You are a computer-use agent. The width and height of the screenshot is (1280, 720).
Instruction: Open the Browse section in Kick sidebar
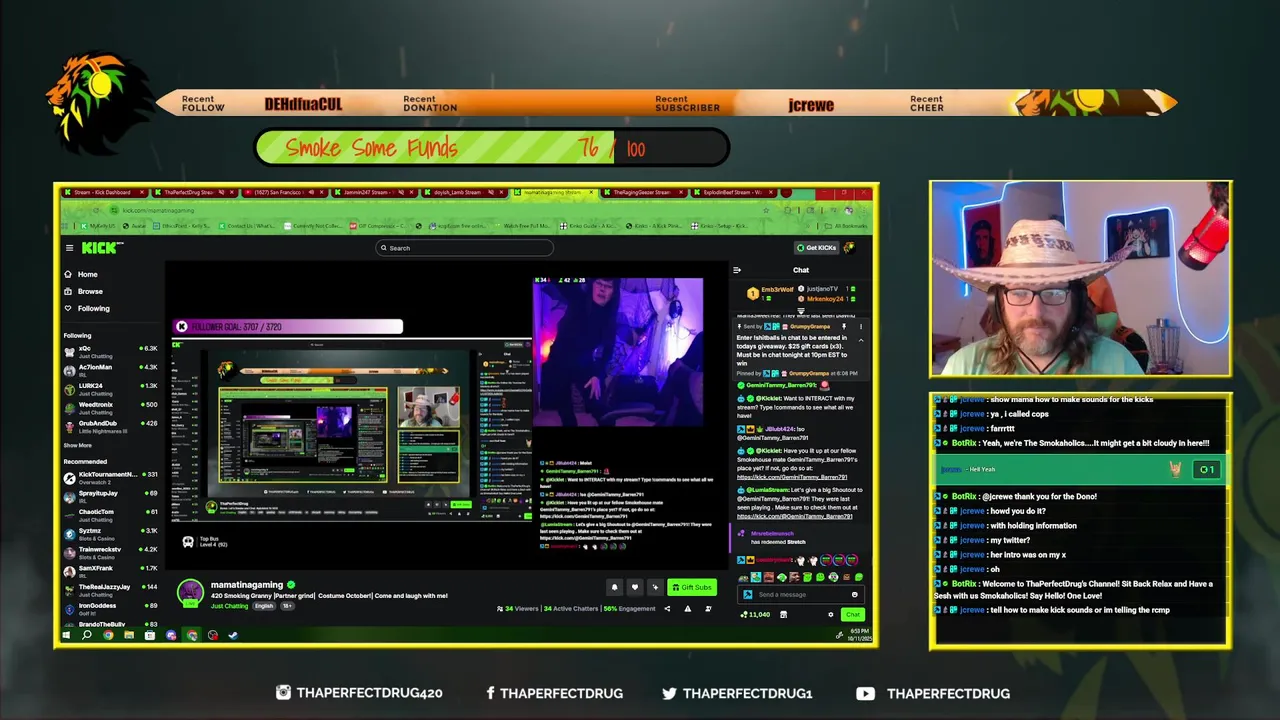click(84, 291)
